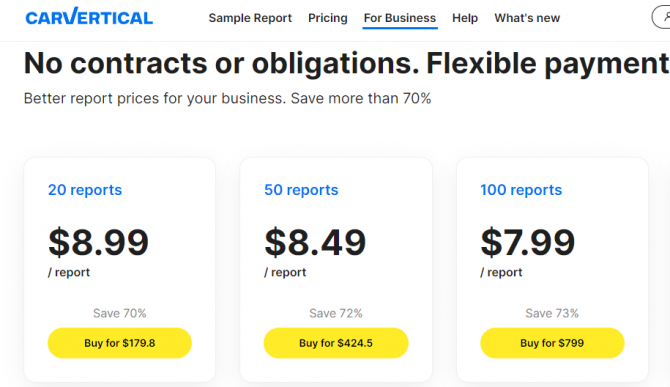
Task: Click the $8.99 per report price
Action: click(99, 242)
